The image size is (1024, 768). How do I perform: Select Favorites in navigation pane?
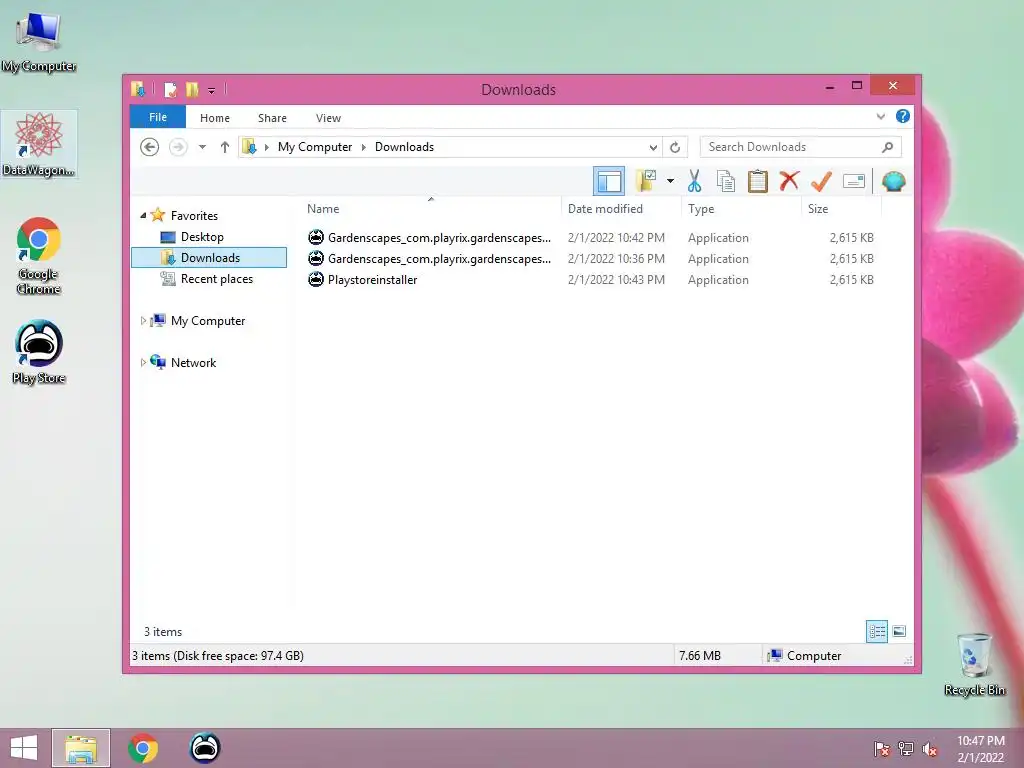pos(194,216)
